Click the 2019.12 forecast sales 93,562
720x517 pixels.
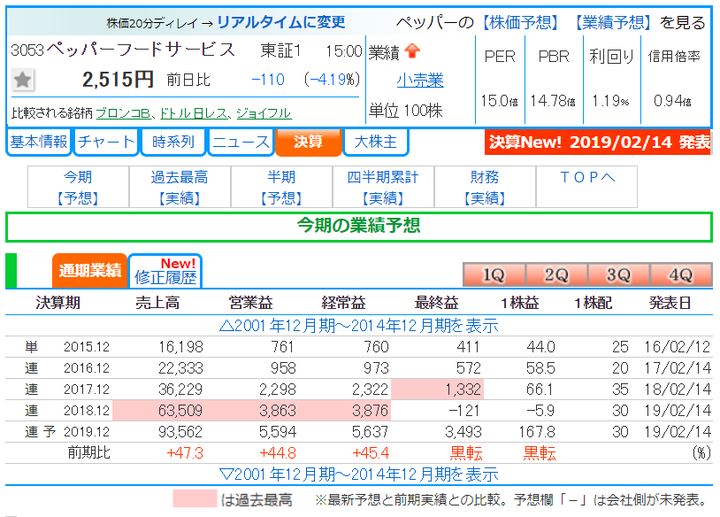(x=180, y=432)
